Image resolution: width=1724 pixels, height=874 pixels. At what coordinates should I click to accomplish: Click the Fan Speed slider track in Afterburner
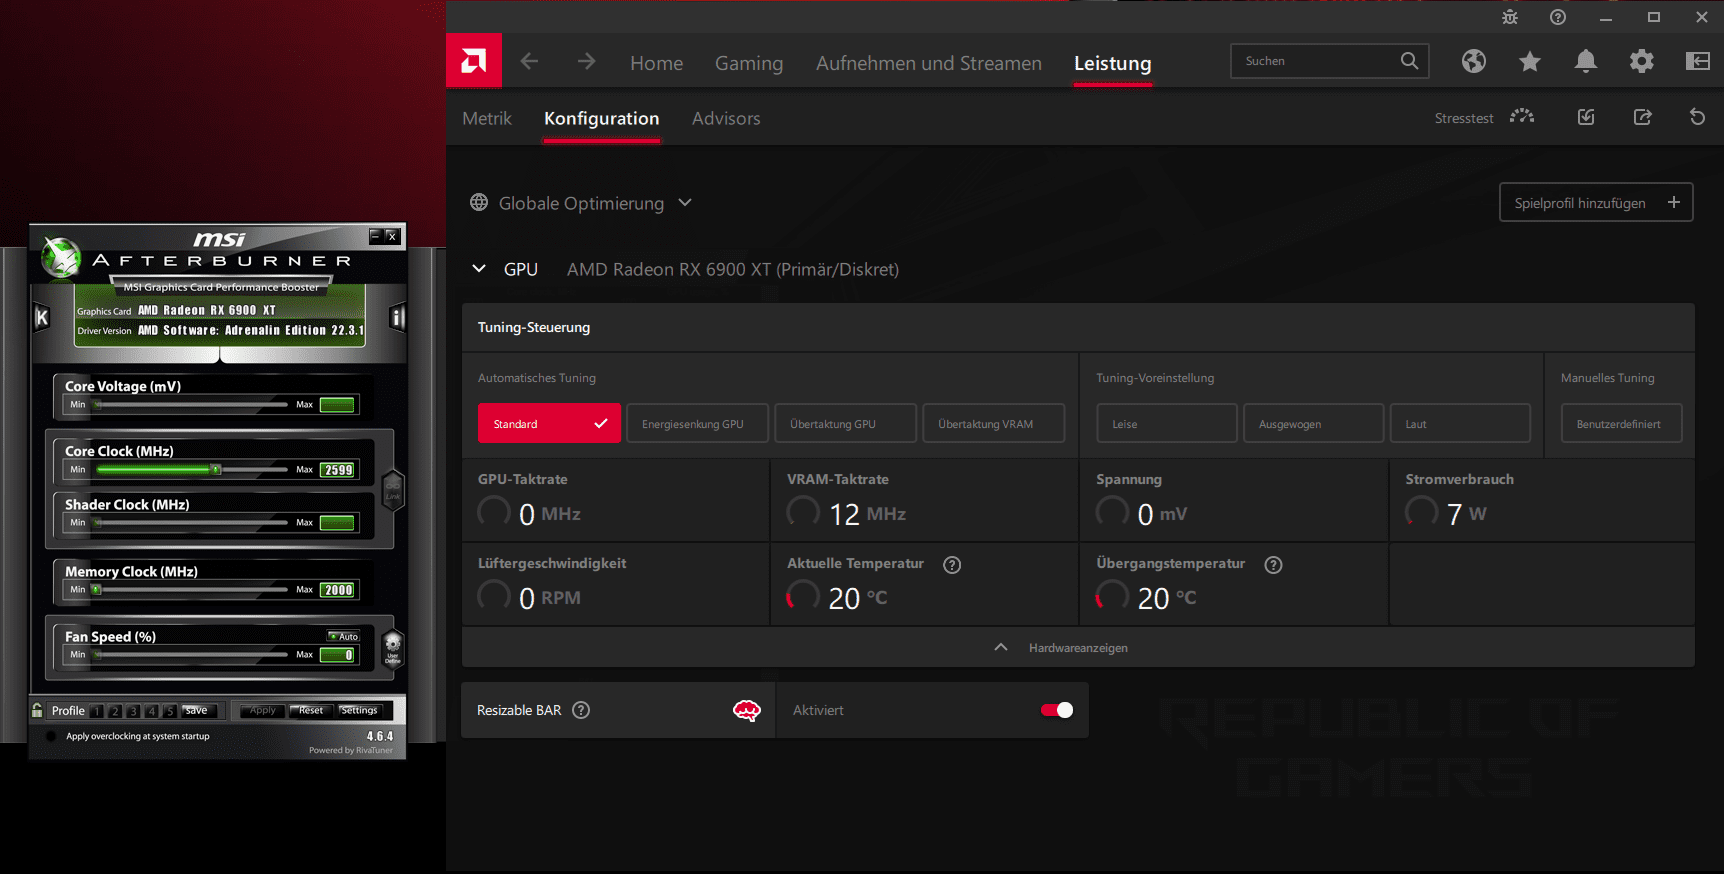192,654
